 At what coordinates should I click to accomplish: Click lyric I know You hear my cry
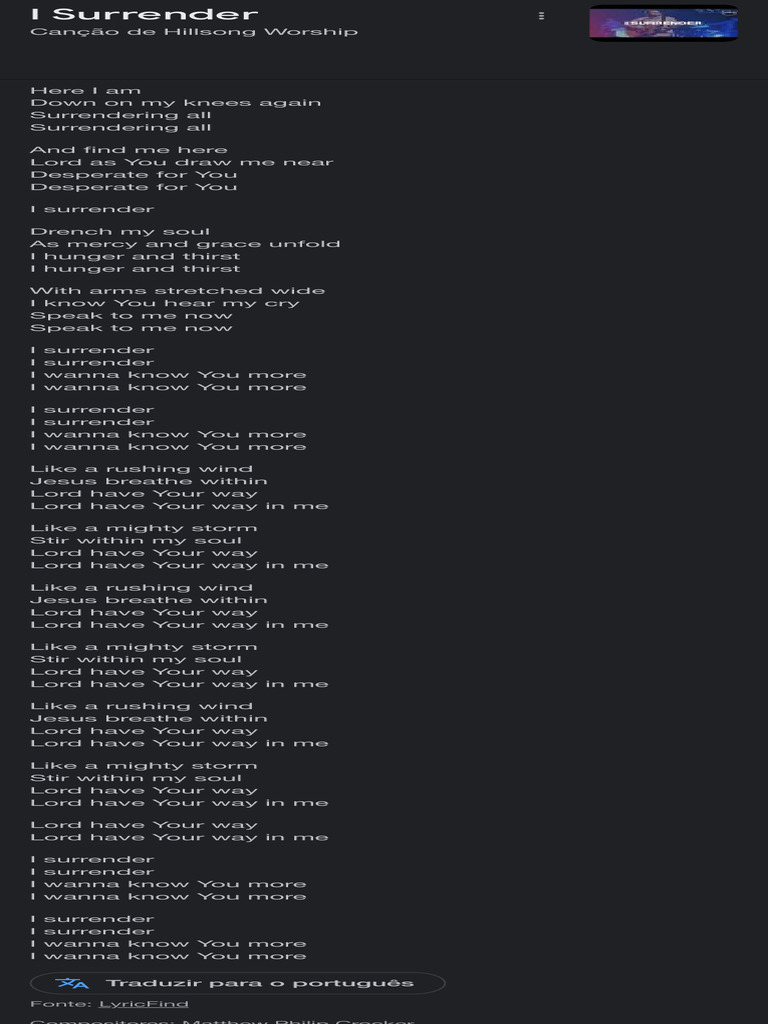coord(165,303)
